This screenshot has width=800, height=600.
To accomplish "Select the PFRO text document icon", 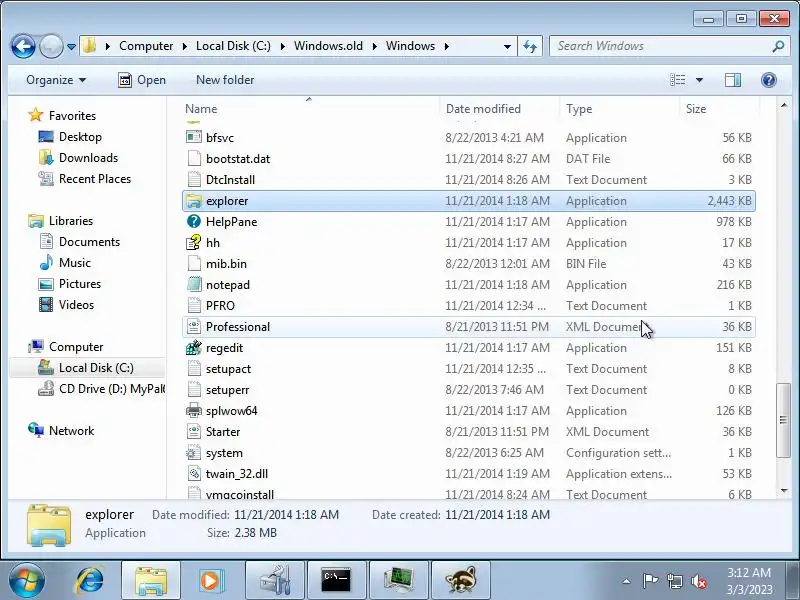I will pos(193,305).
